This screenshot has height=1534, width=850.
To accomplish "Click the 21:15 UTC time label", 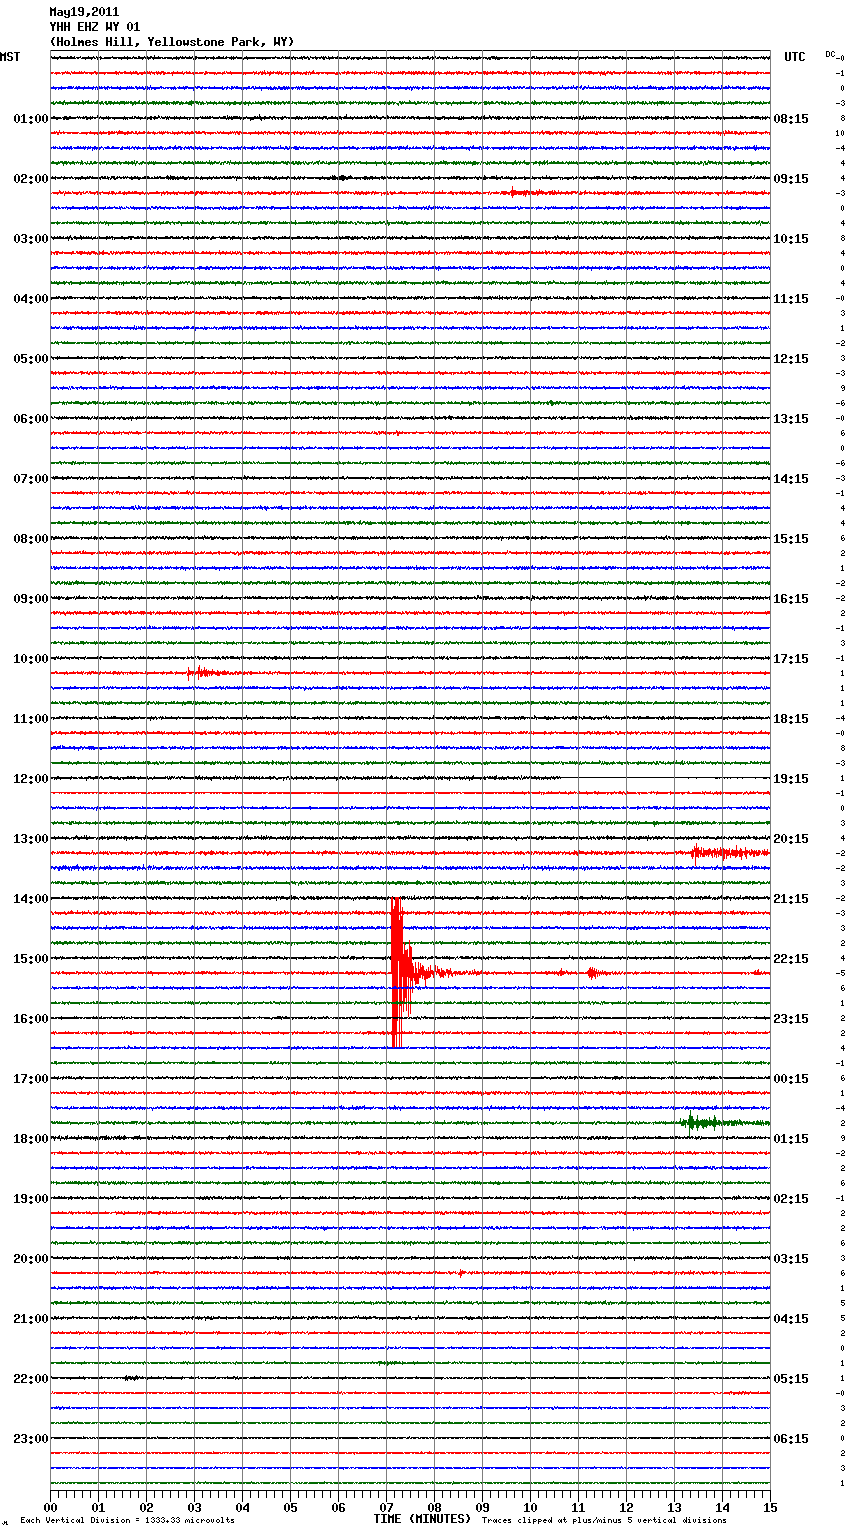I will point(791,899).
